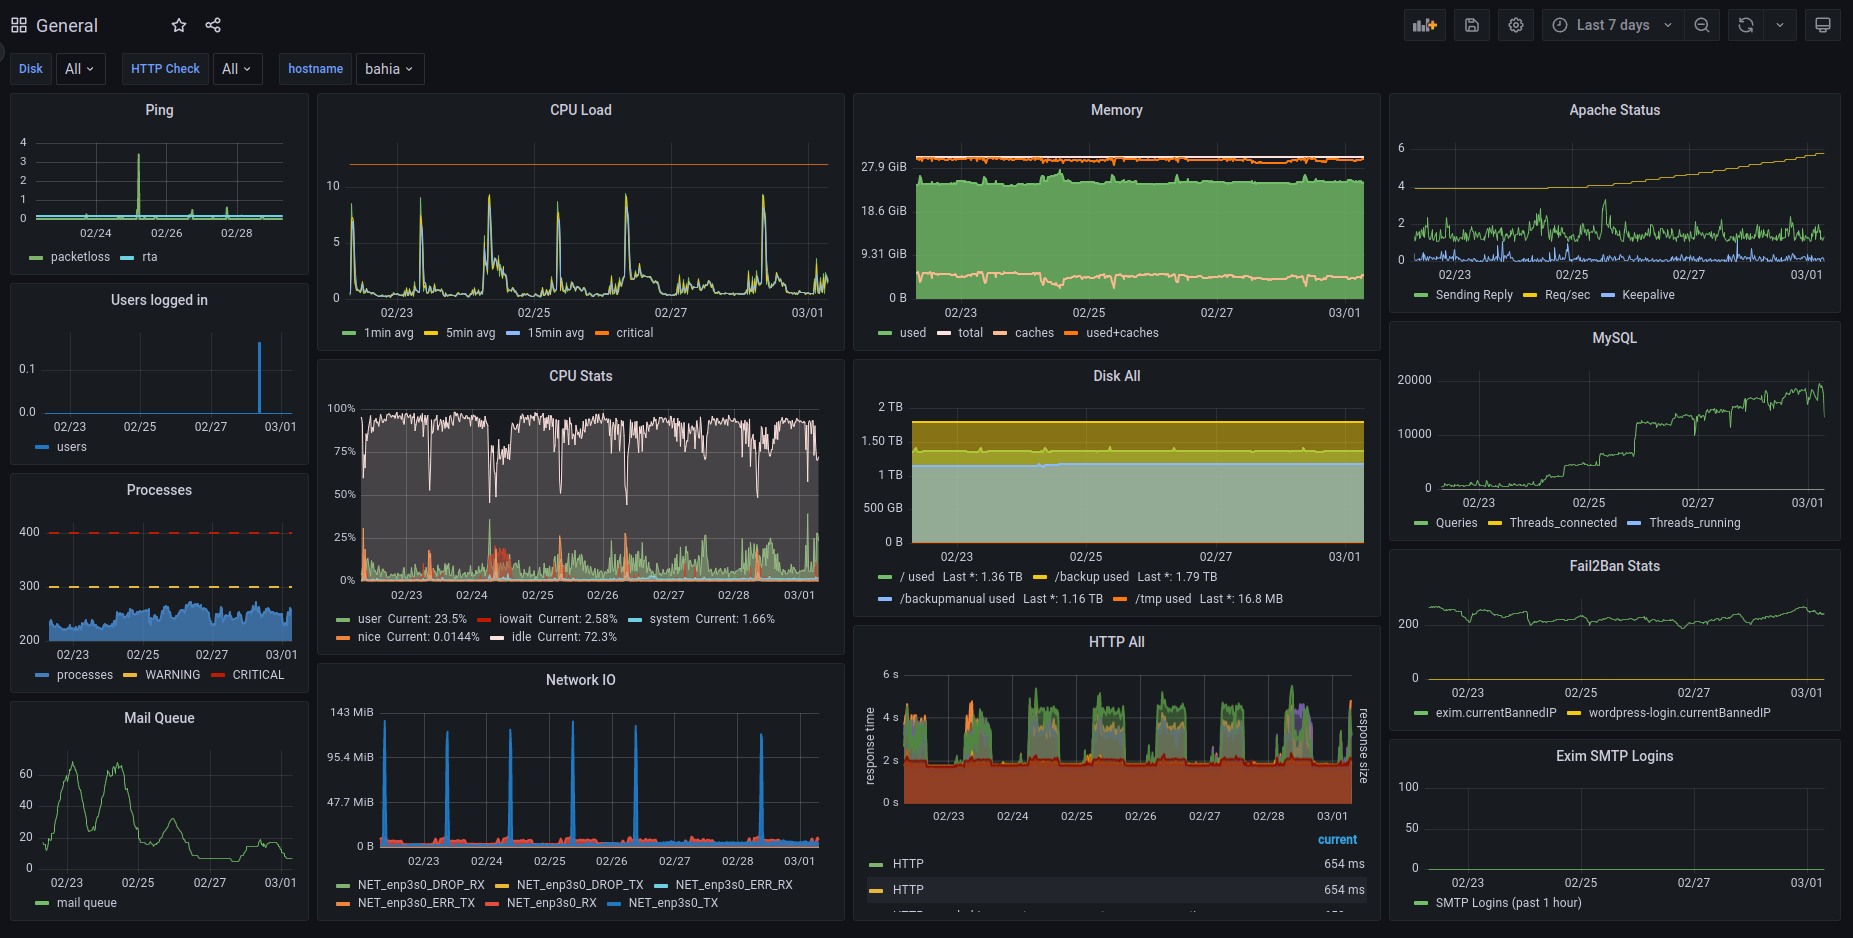
Task: Open the hostname bahia dropdown
Action: [390, 69]
